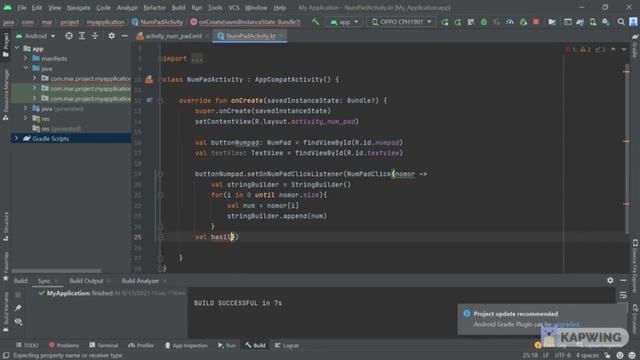Screen dimensions: 640x360
Task: Open the AVD Manager icon
Action: pos(593,22)
